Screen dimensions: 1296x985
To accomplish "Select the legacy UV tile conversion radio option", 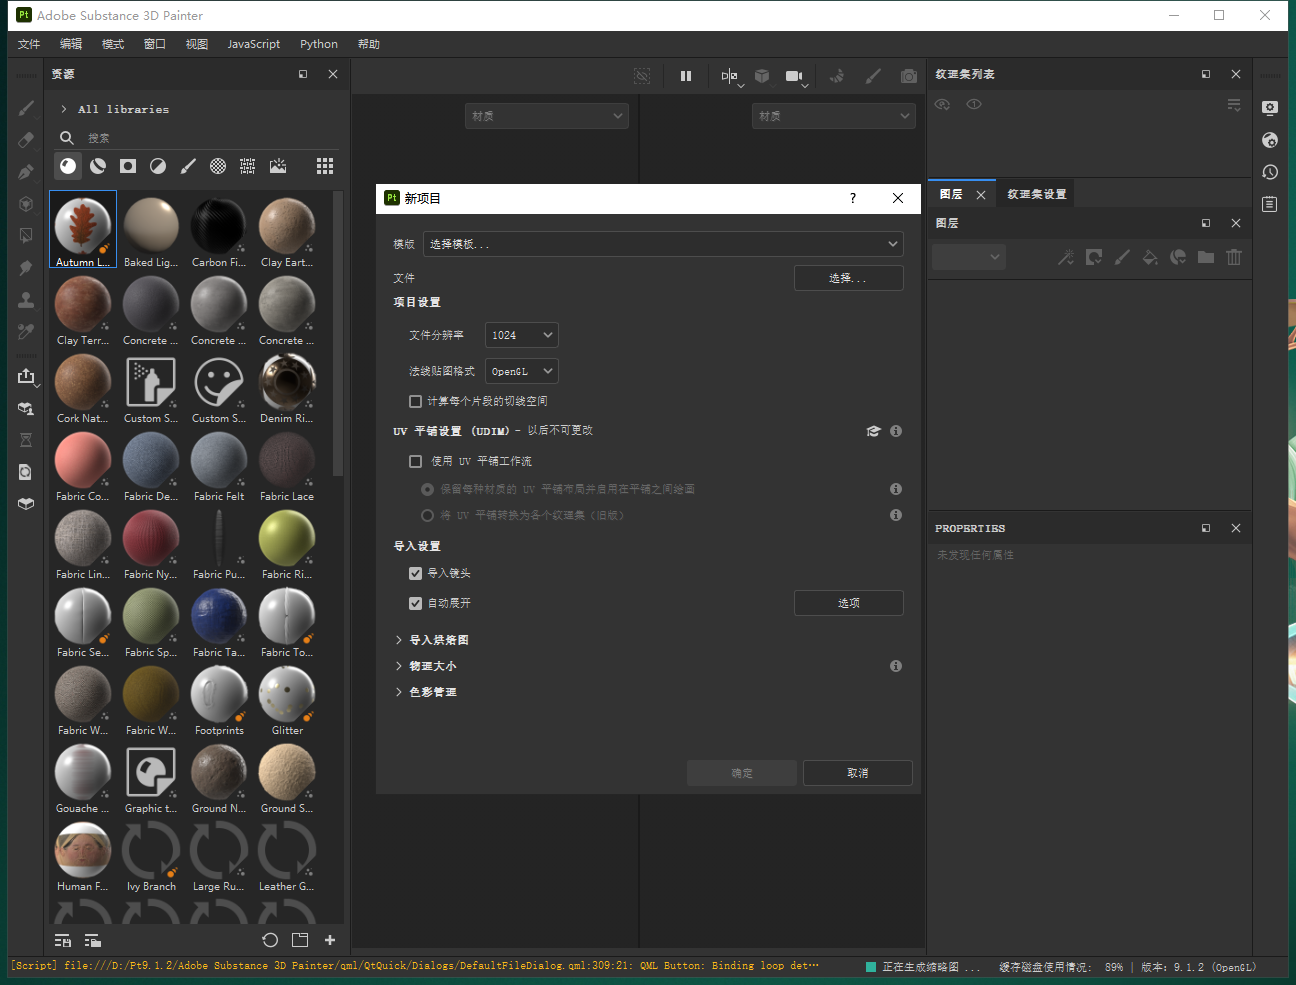I will (x=428, y=515).
